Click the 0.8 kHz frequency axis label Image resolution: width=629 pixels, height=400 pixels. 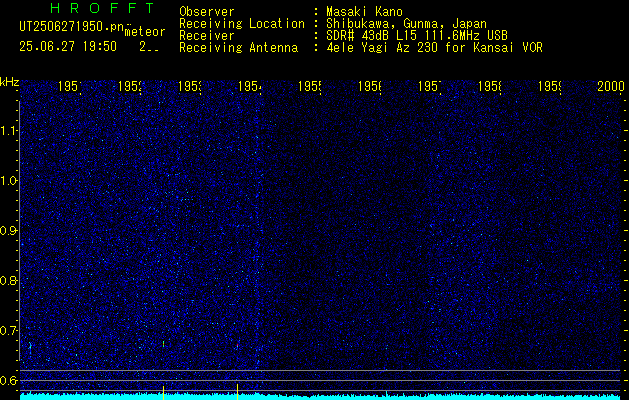[8, 280]
